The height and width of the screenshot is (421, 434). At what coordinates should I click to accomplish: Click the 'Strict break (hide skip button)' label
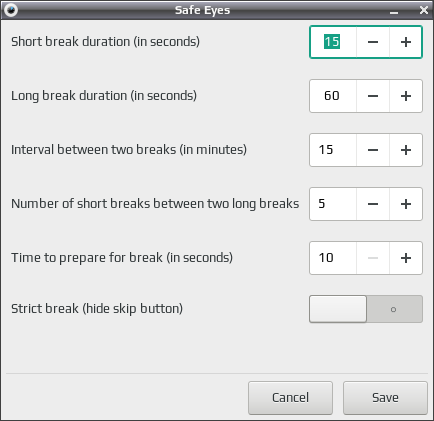(97, 309)
